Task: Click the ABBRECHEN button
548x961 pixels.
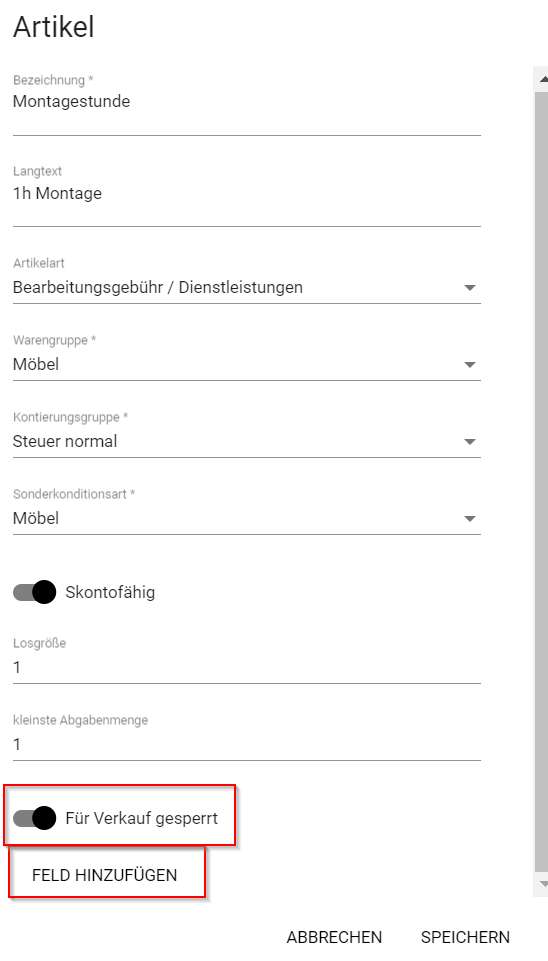Action: click(x=334, y=937)
